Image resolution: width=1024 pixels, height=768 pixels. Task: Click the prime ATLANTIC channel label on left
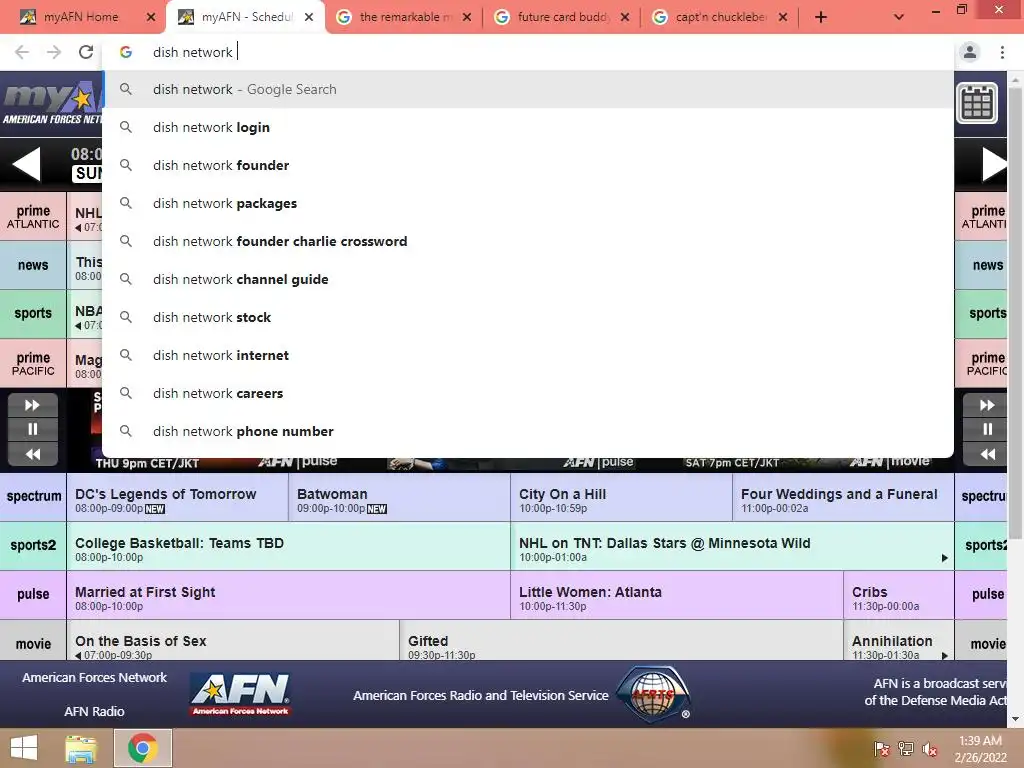click(33, 216)
